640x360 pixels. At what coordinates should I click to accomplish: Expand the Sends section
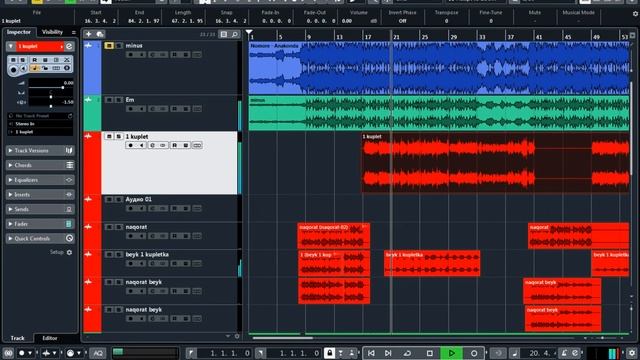[x=10, y=209]
